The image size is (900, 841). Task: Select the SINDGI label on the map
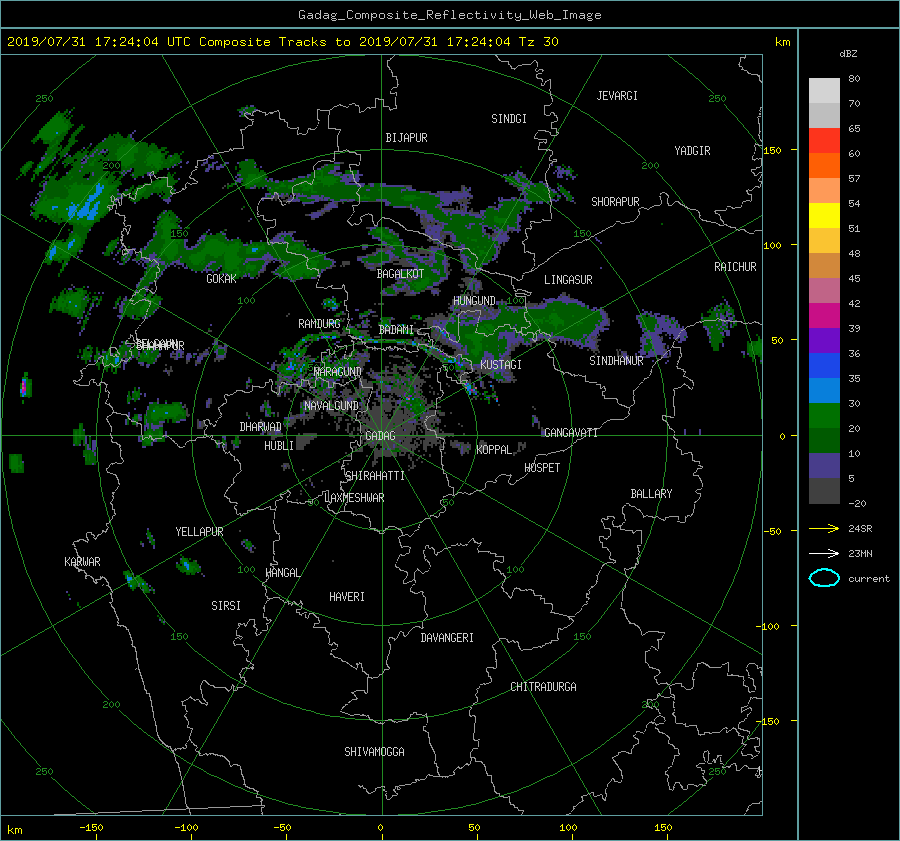tap(509, 119)
